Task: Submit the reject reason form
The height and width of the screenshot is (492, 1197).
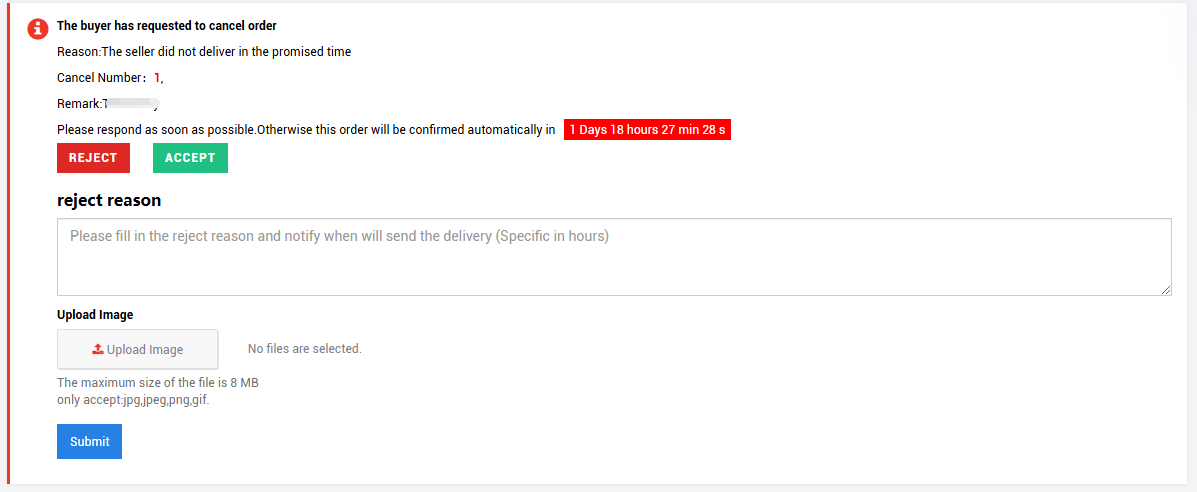Action: [89, 442]
